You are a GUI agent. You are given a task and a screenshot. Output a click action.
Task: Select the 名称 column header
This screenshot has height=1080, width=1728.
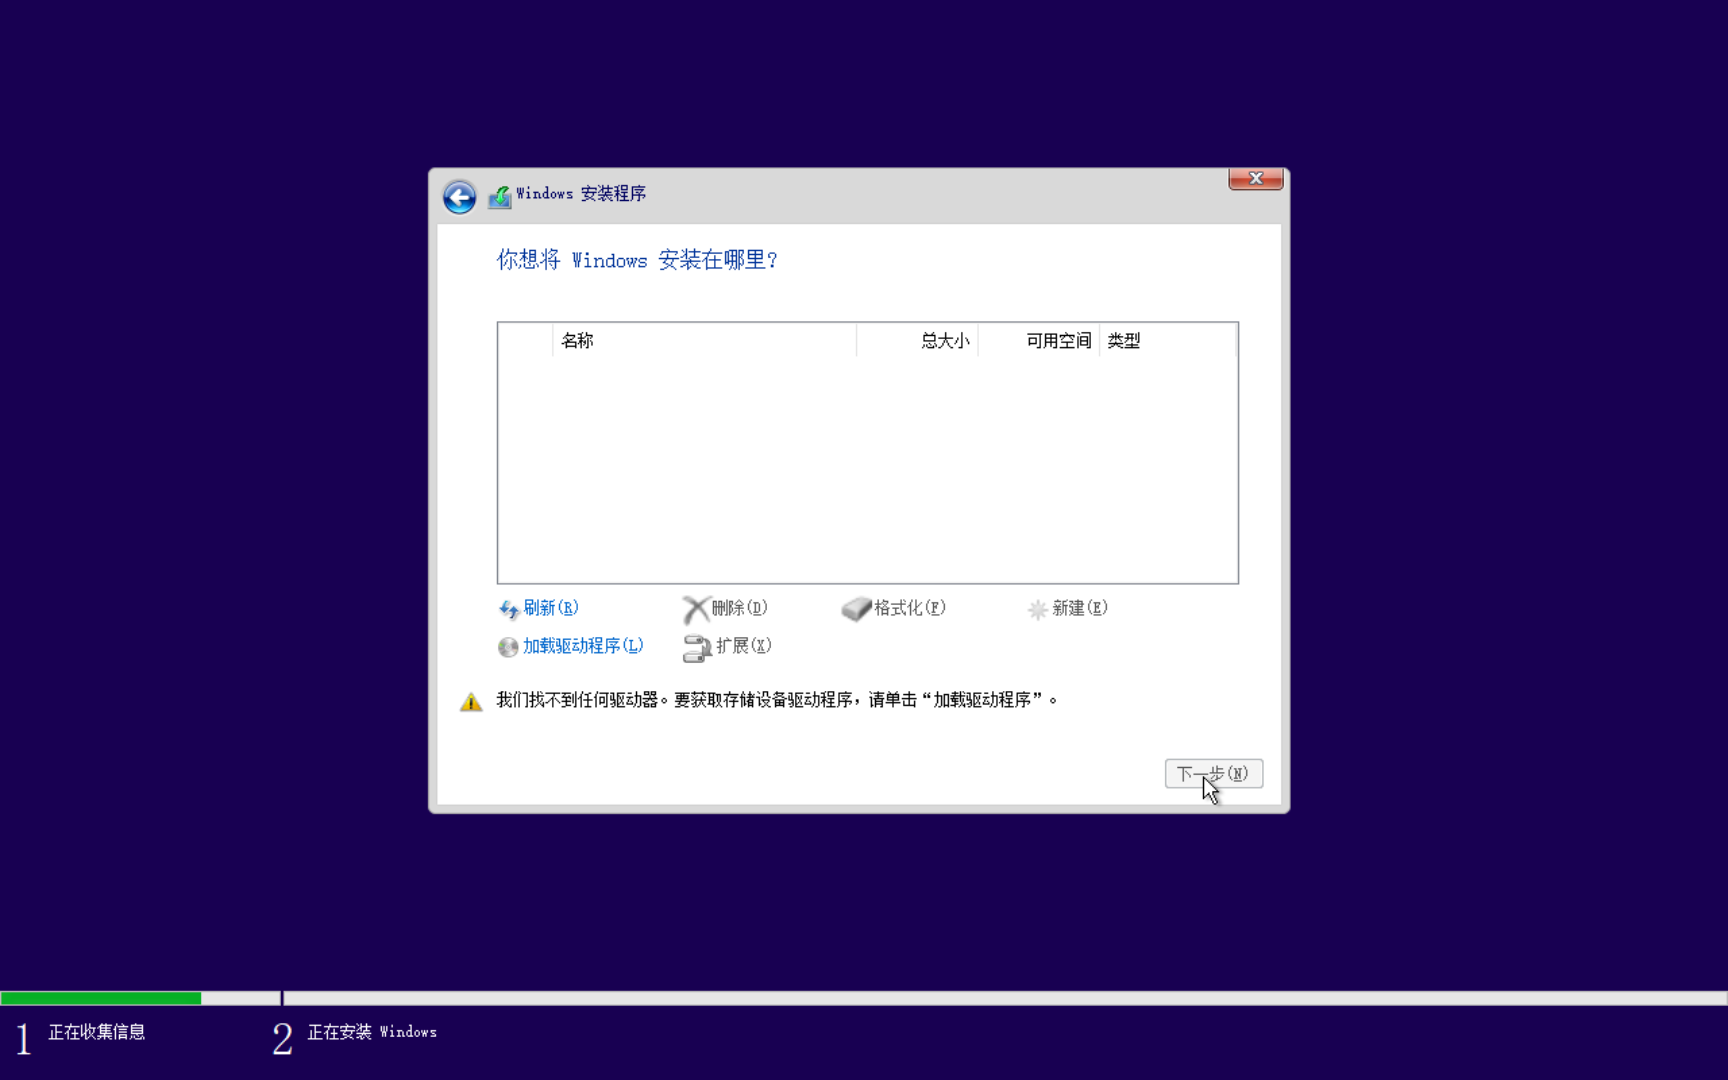click(x=578, y=340)
